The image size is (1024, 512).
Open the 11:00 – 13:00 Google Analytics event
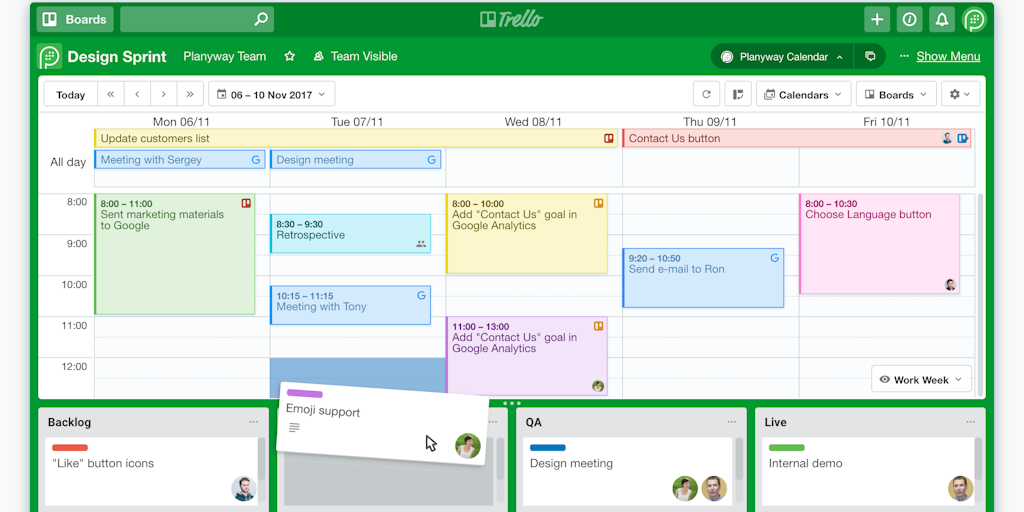(x=526, y=356)
